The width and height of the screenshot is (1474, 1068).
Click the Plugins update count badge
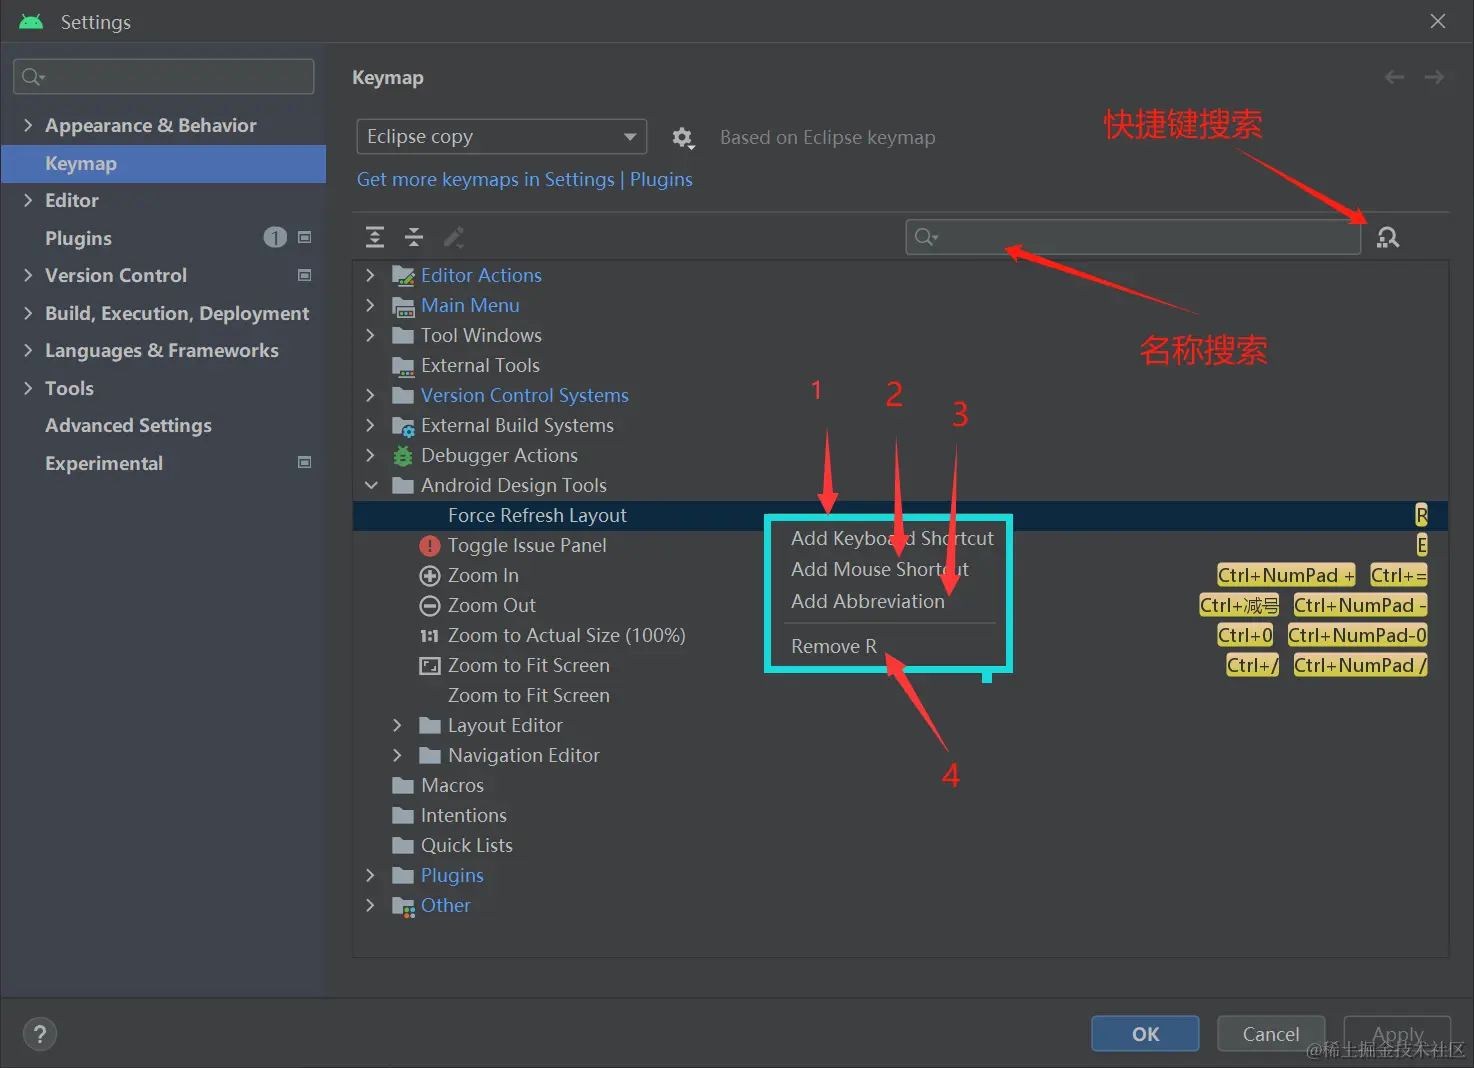275,237
